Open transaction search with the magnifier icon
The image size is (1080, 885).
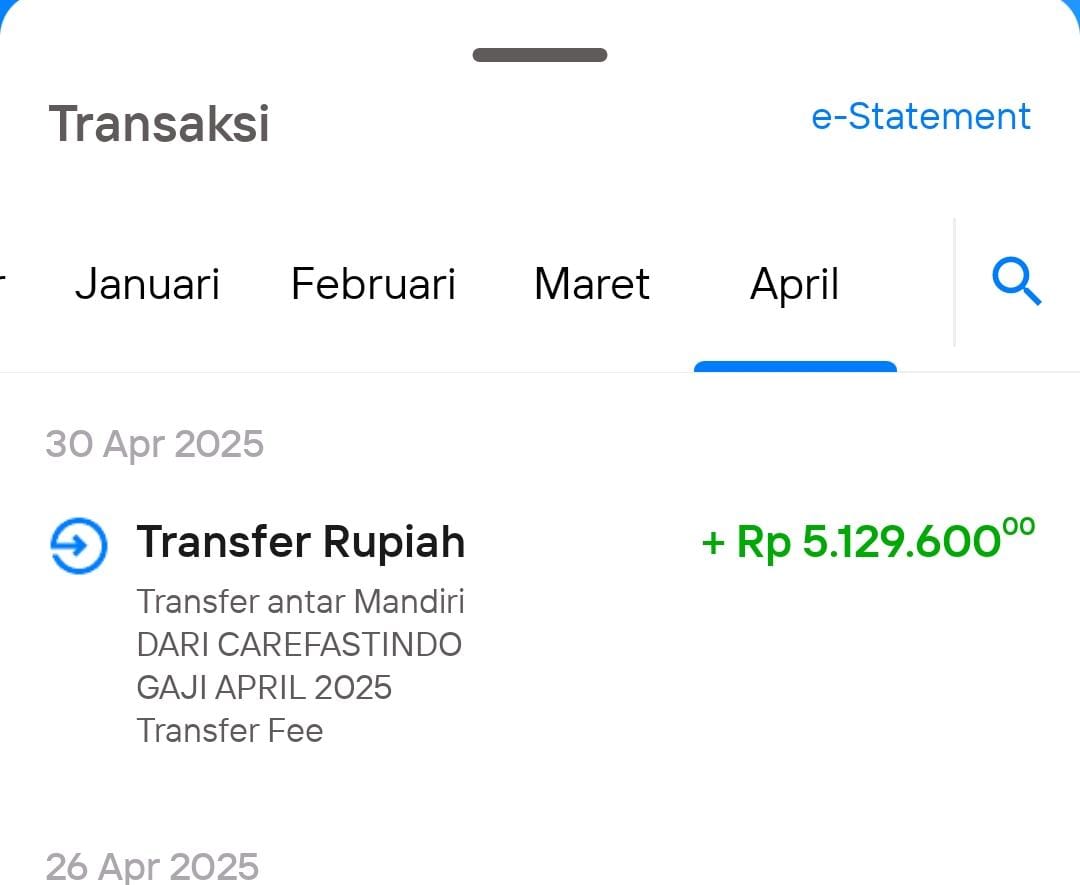[1017, 282]
